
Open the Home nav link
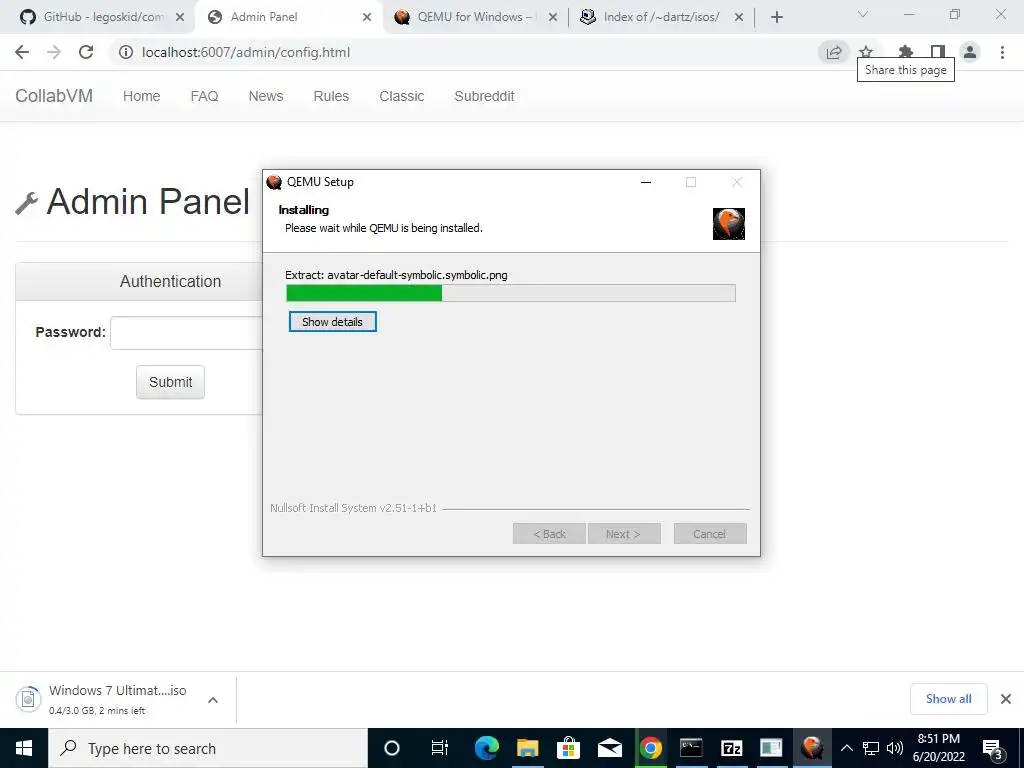point(142,96)
